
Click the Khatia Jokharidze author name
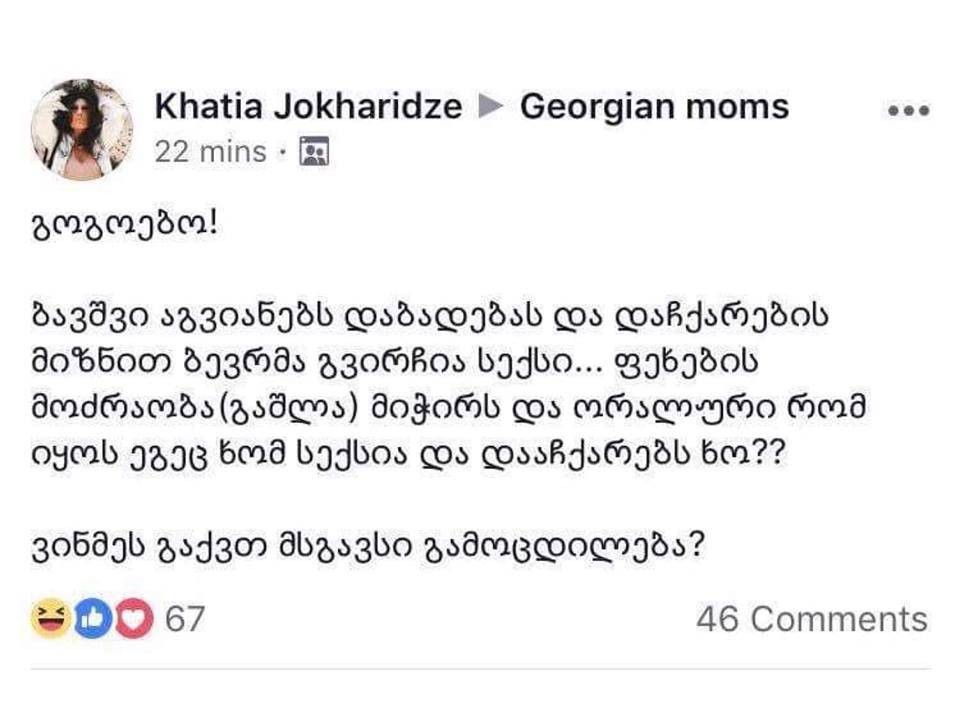308,107
